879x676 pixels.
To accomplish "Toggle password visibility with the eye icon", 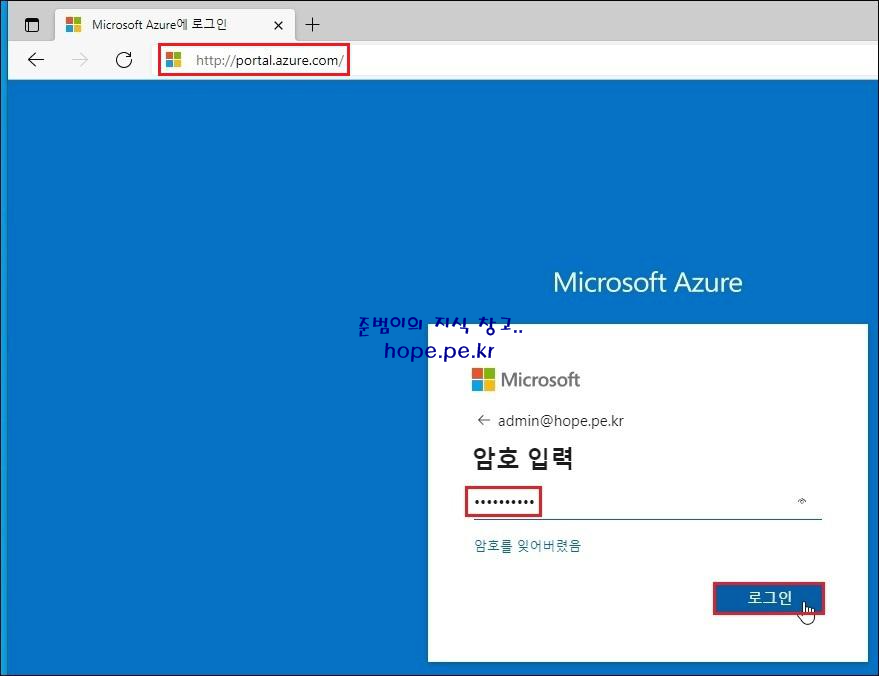I will [x=802, y=501].
